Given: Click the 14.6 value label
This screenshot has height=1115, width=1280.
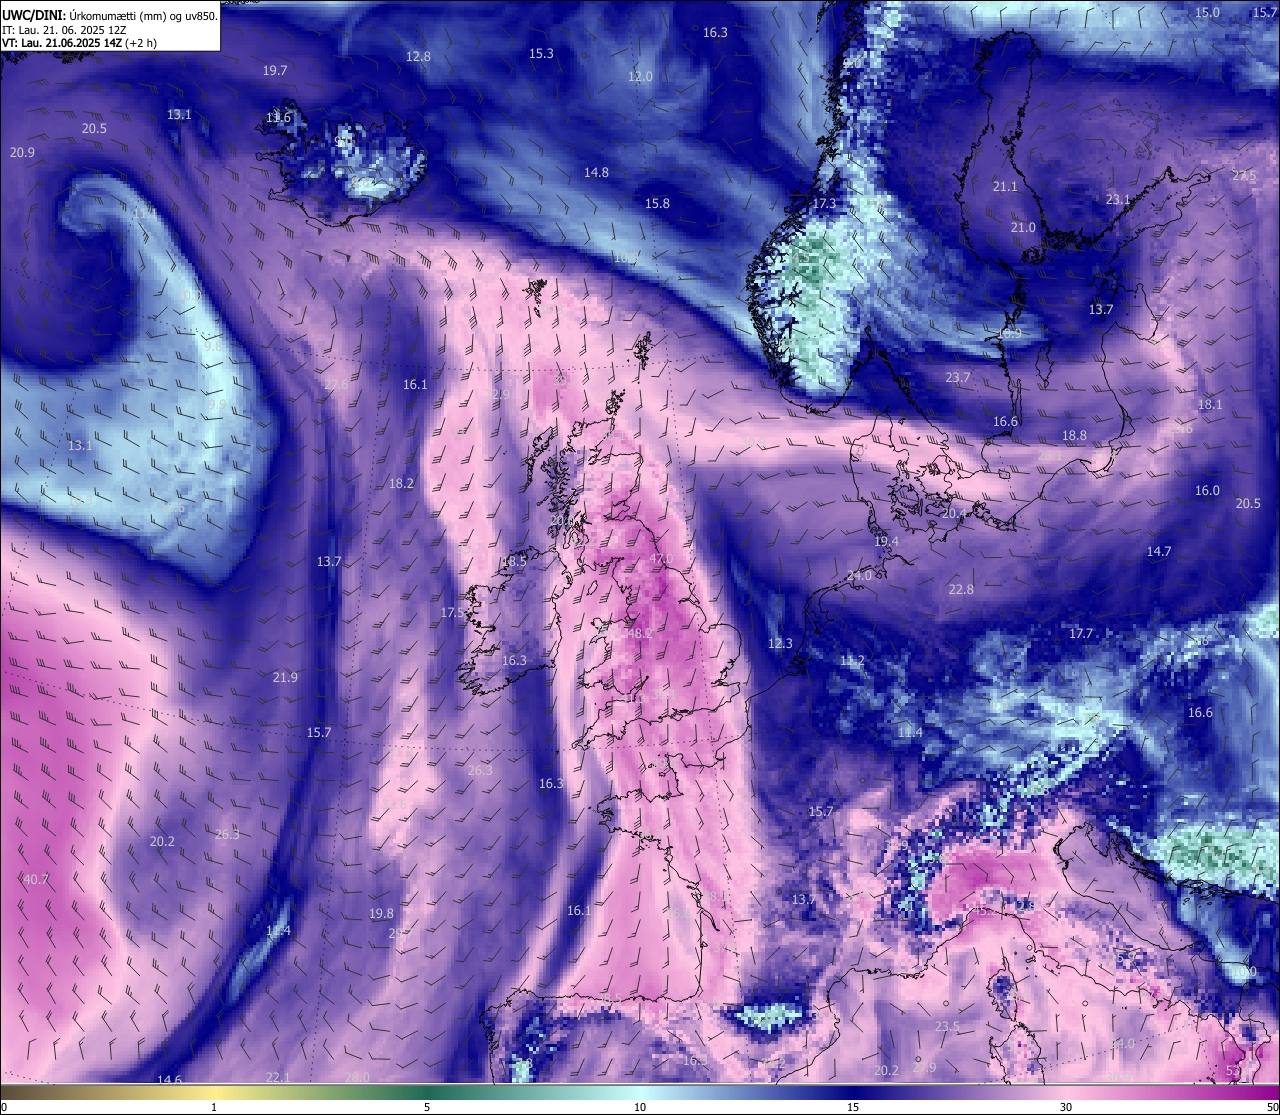Looking at the screenshot, I should (x=170, y=1080).
